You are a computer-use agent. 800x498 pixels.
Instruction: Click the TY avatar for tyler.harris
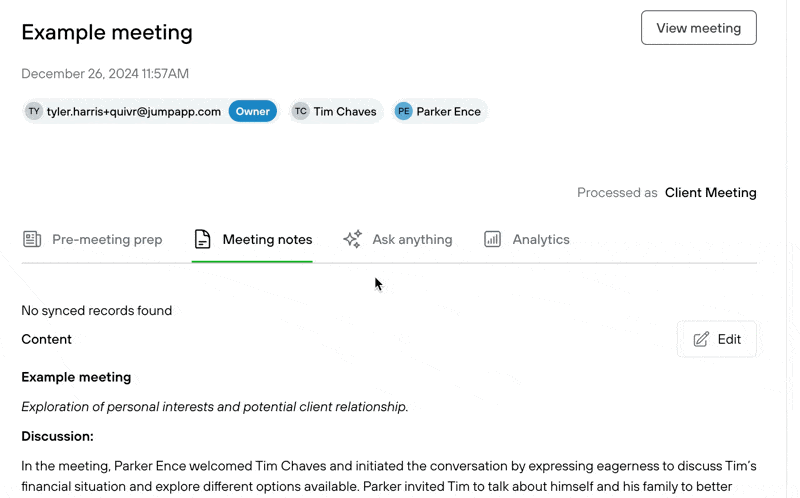click(x=34, y=111)
